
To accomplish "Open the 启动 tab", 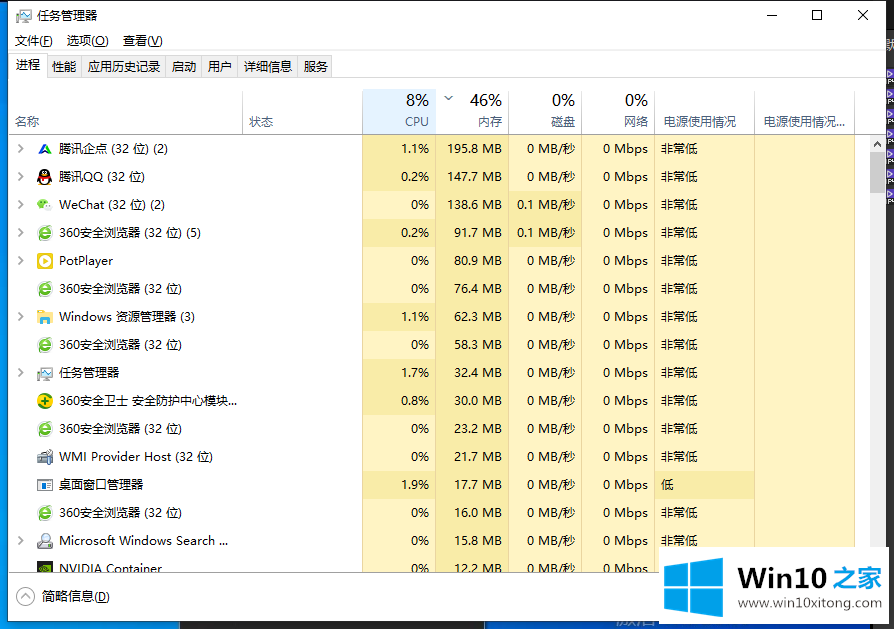I will pos(184,67).
